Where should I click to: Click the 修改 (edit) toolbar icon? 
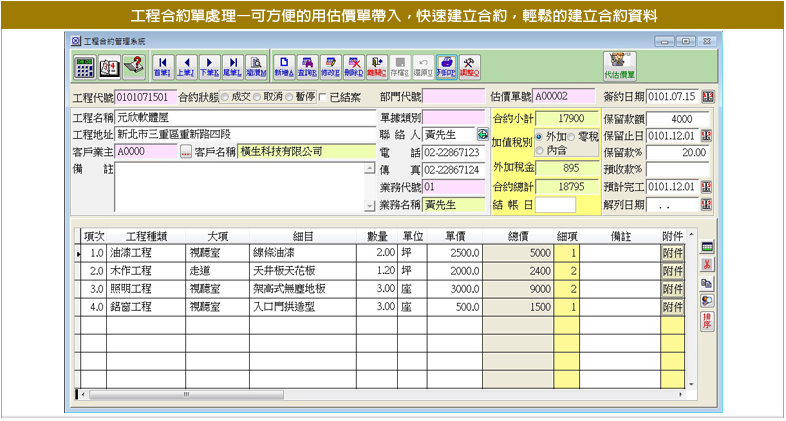point(330,67)
